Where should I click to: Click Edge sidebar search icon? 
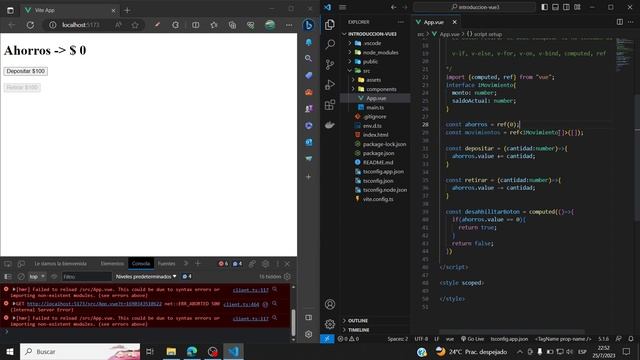(309, 58)
